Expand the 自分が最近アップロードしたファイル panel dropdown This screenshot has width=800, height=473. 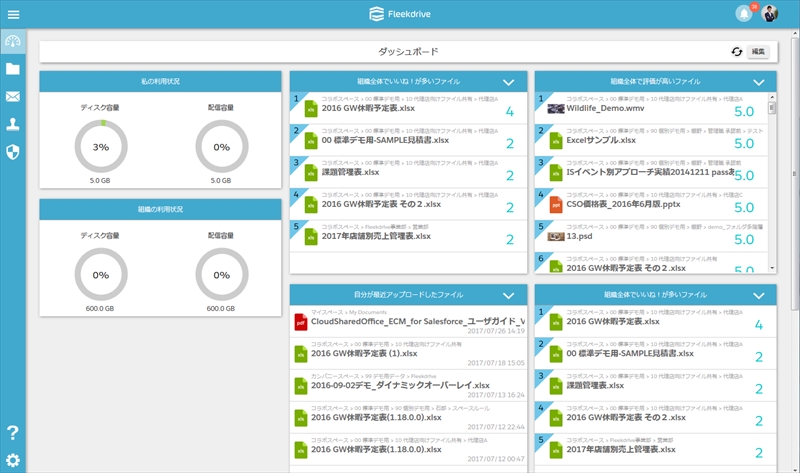coord(508,295)
